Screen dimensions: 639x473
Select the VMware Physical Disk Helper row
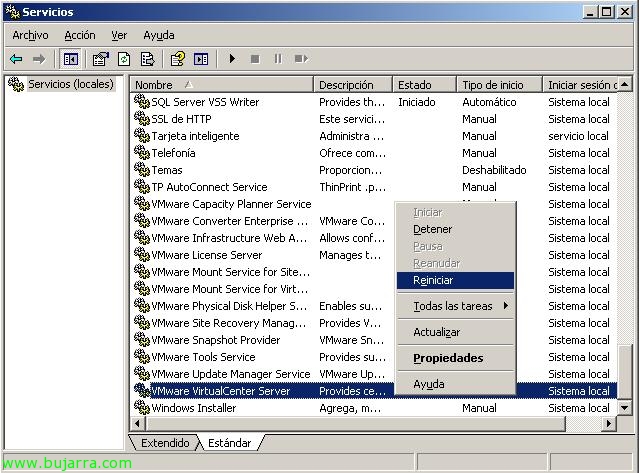(x=374, y=306)
